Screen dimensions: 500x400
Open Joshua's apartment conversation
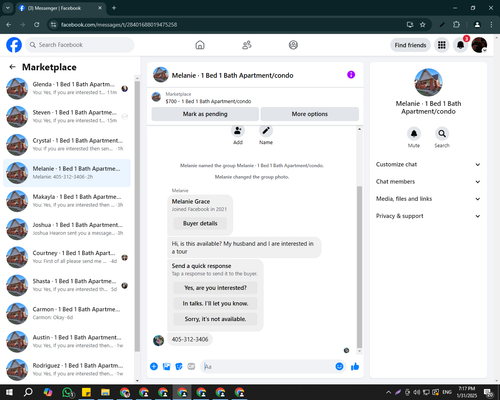point(67,229)
